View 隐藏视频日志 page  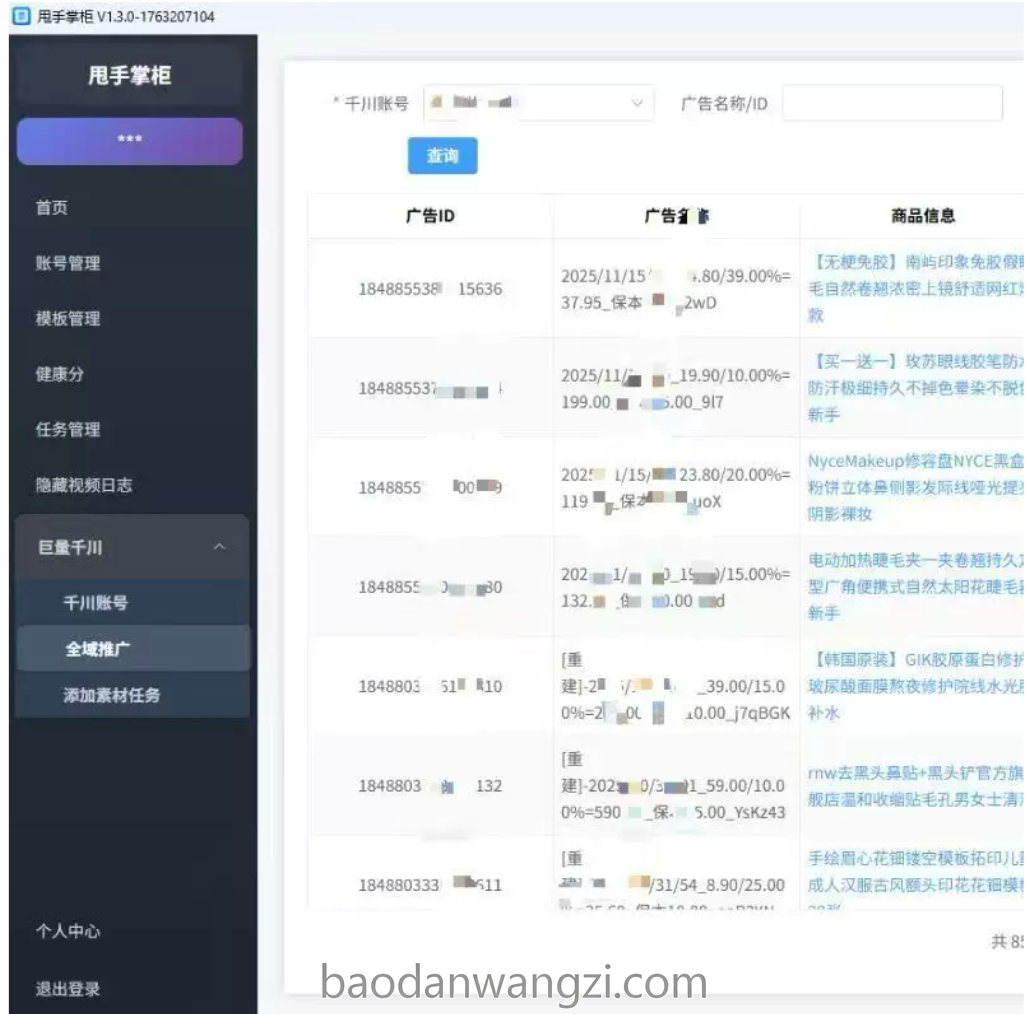84,485
